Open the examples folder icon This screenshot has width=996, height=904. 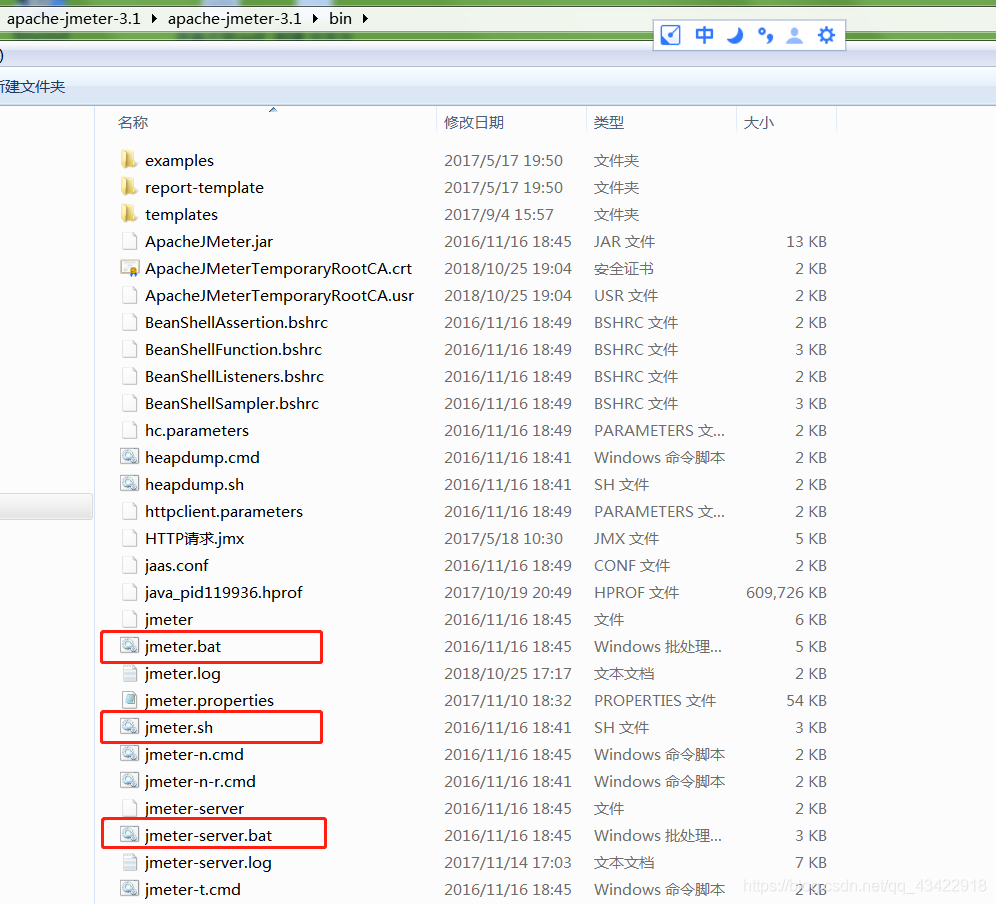(x=129, y=159)
